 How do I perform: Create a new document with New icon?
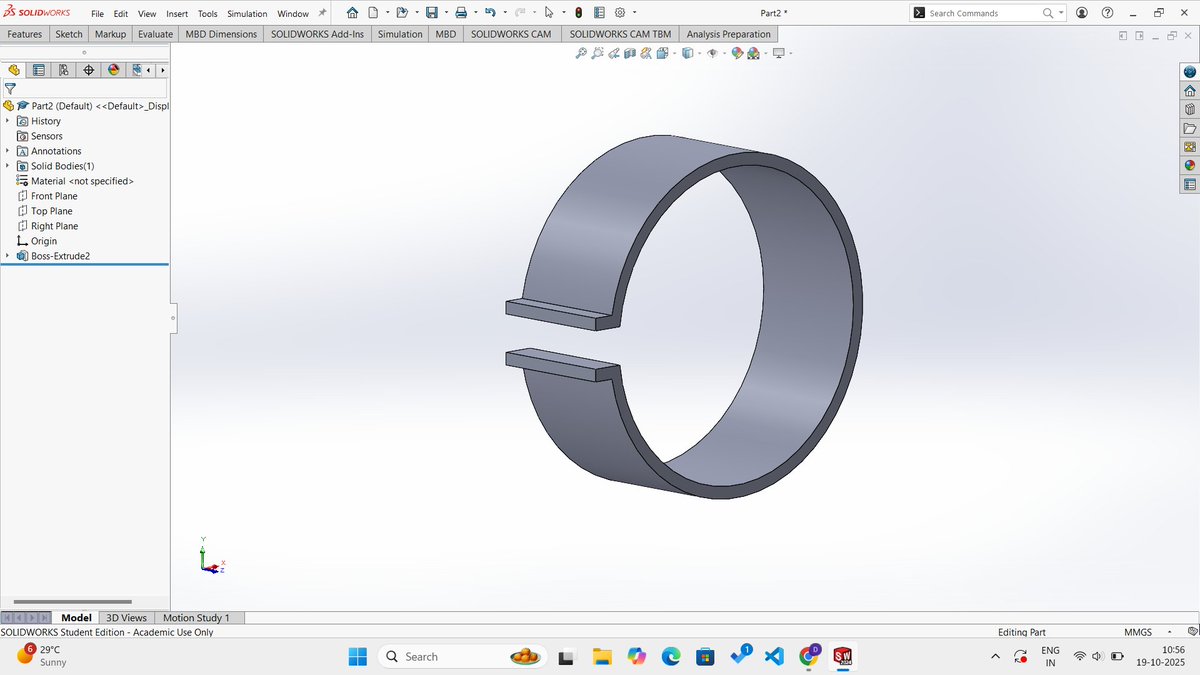click(373, 13)
